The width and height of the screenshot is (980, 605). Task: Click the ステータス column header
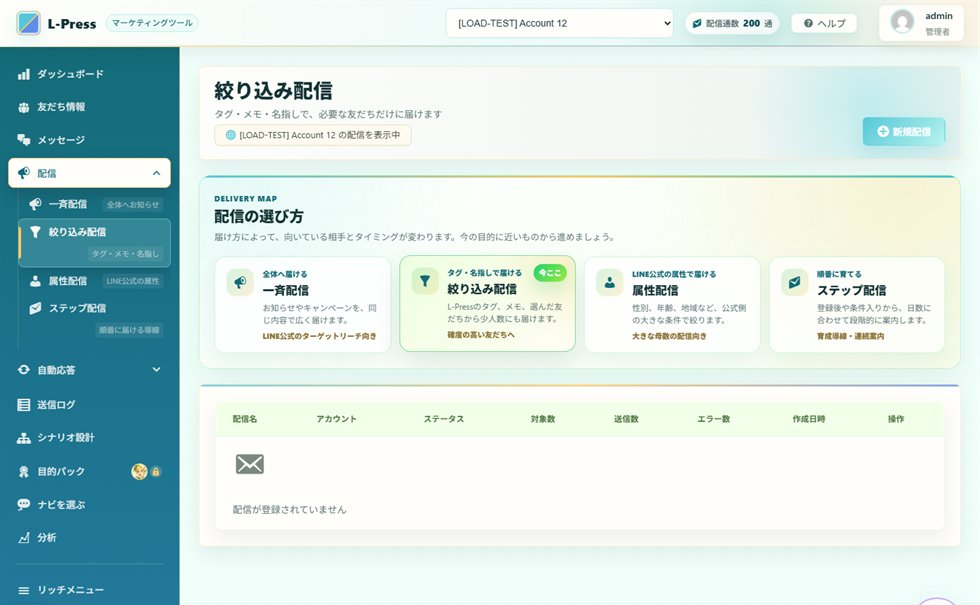coord(444,419)
